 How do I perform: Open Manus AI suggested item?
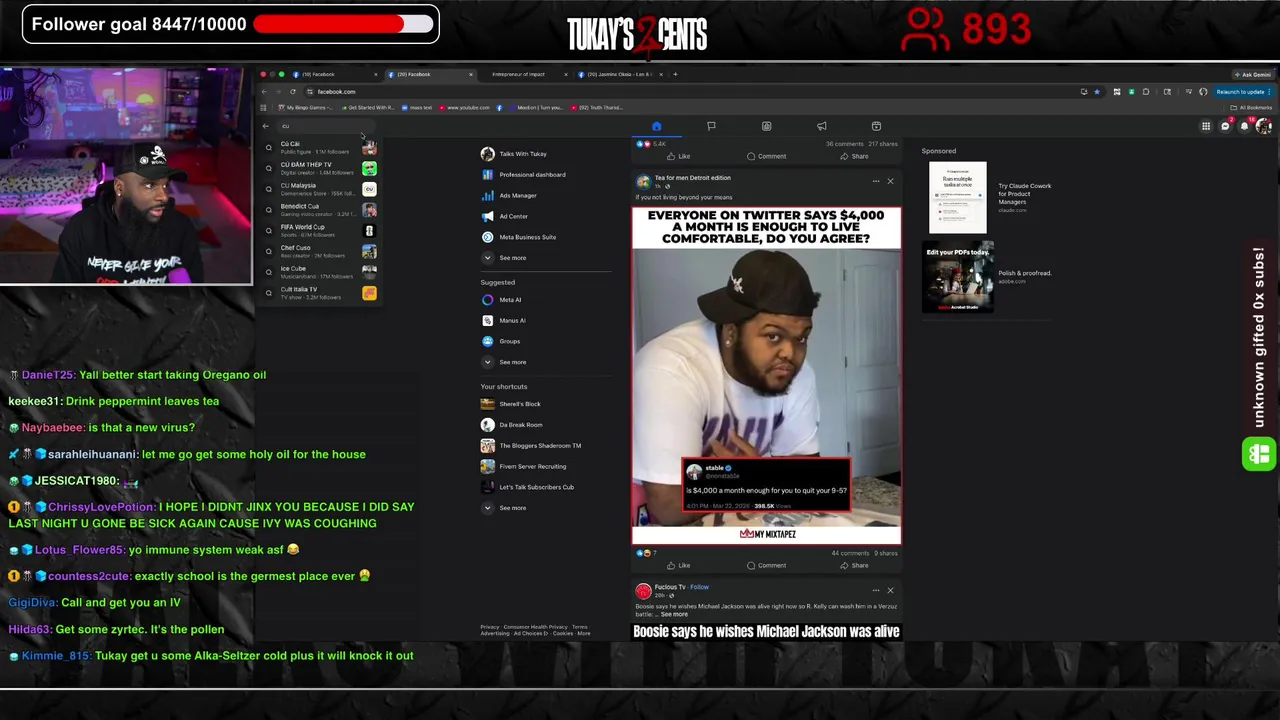point(504,321)
